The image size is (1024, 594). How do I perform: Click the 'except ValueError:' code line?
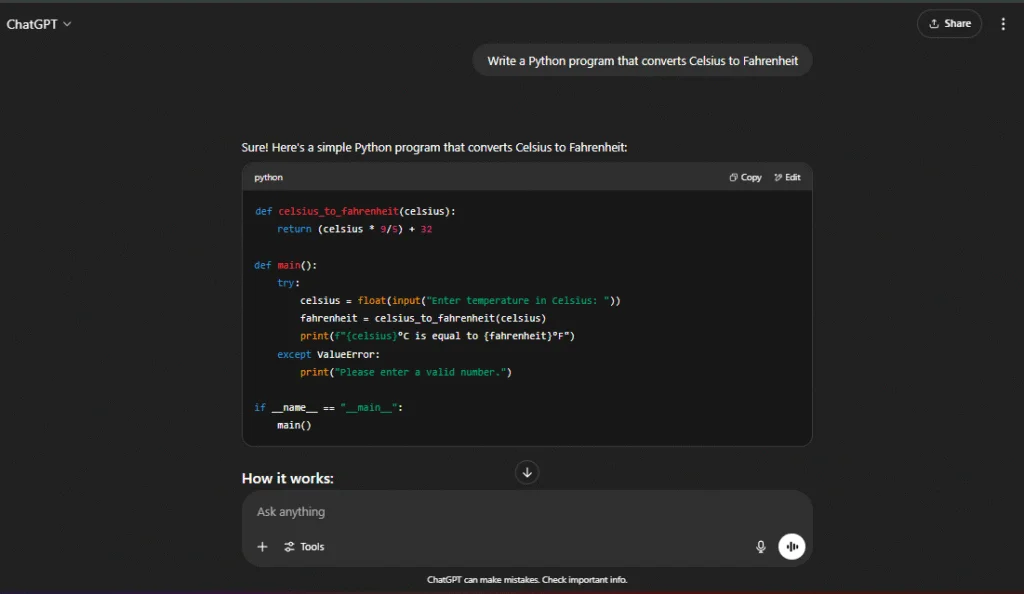328,354
